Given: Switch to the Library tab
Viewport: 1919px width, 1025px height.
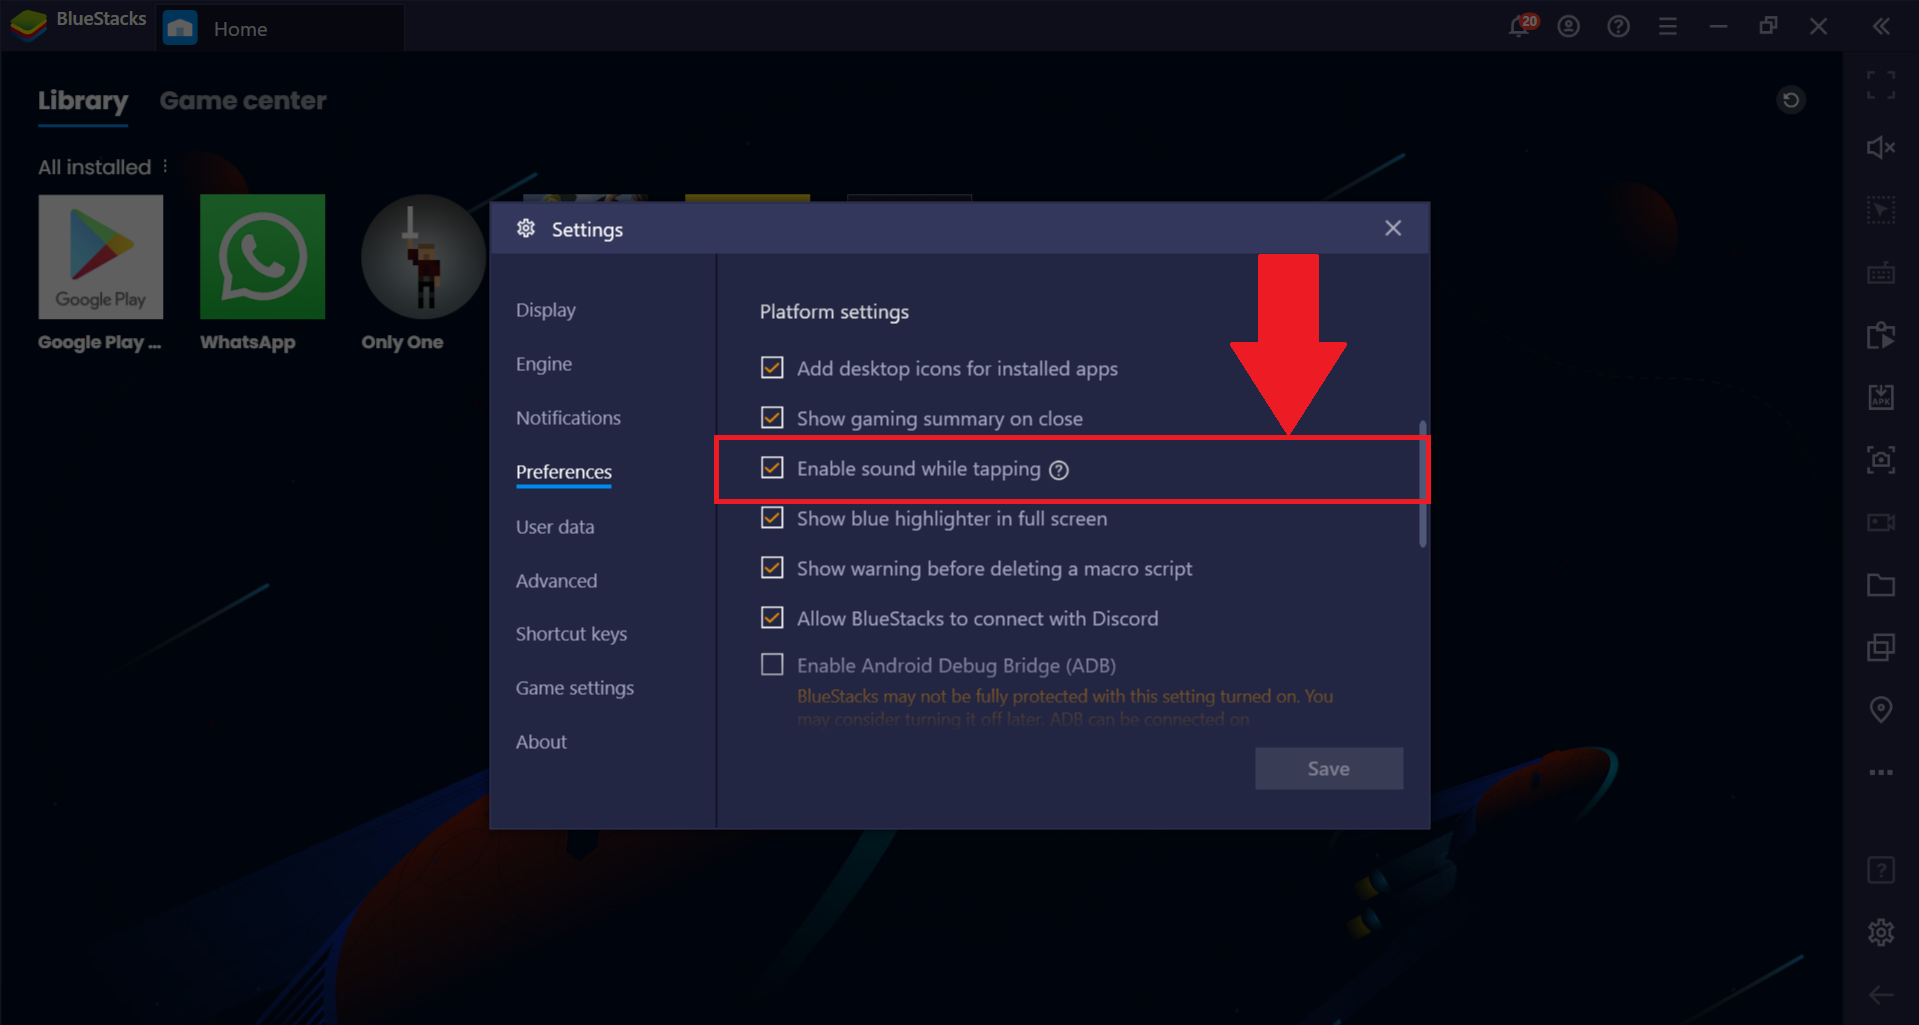Looking at the screenshot, I should 83,101.
